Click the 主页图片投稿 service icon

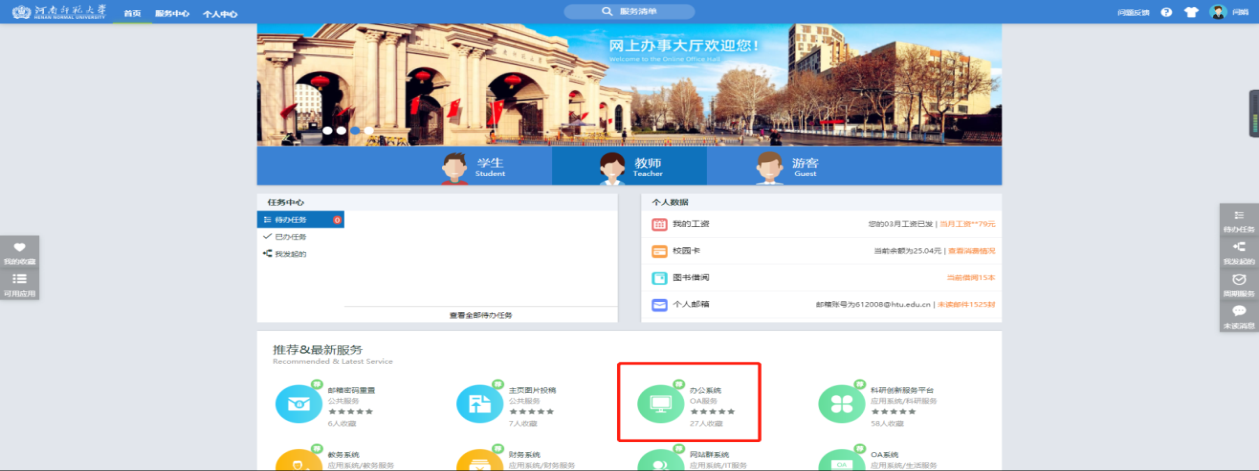point(477,403)
